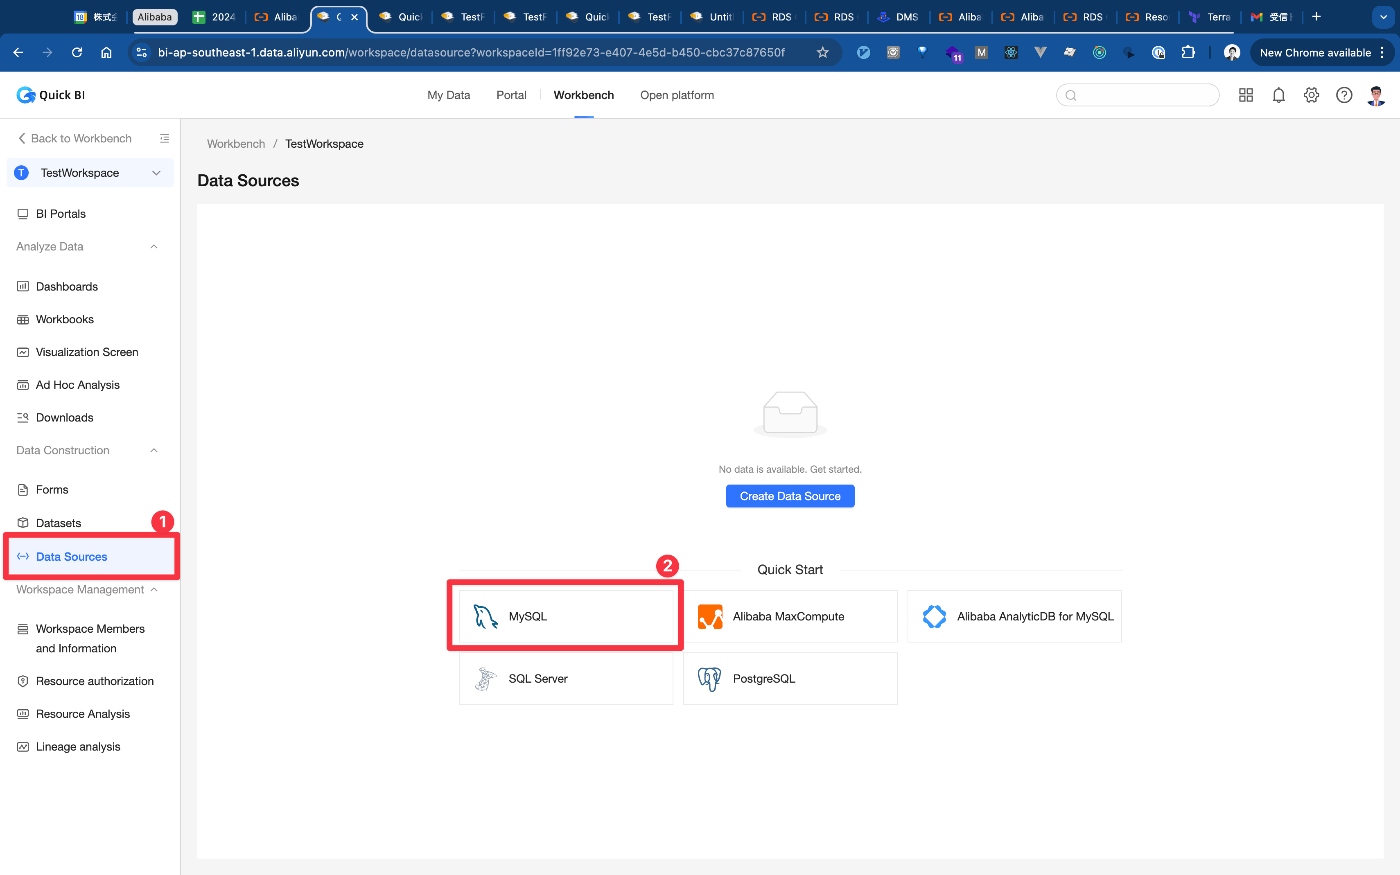Click the Alibaba tab group label
The height and width of the screenshot is (875, 1400).
154,17
